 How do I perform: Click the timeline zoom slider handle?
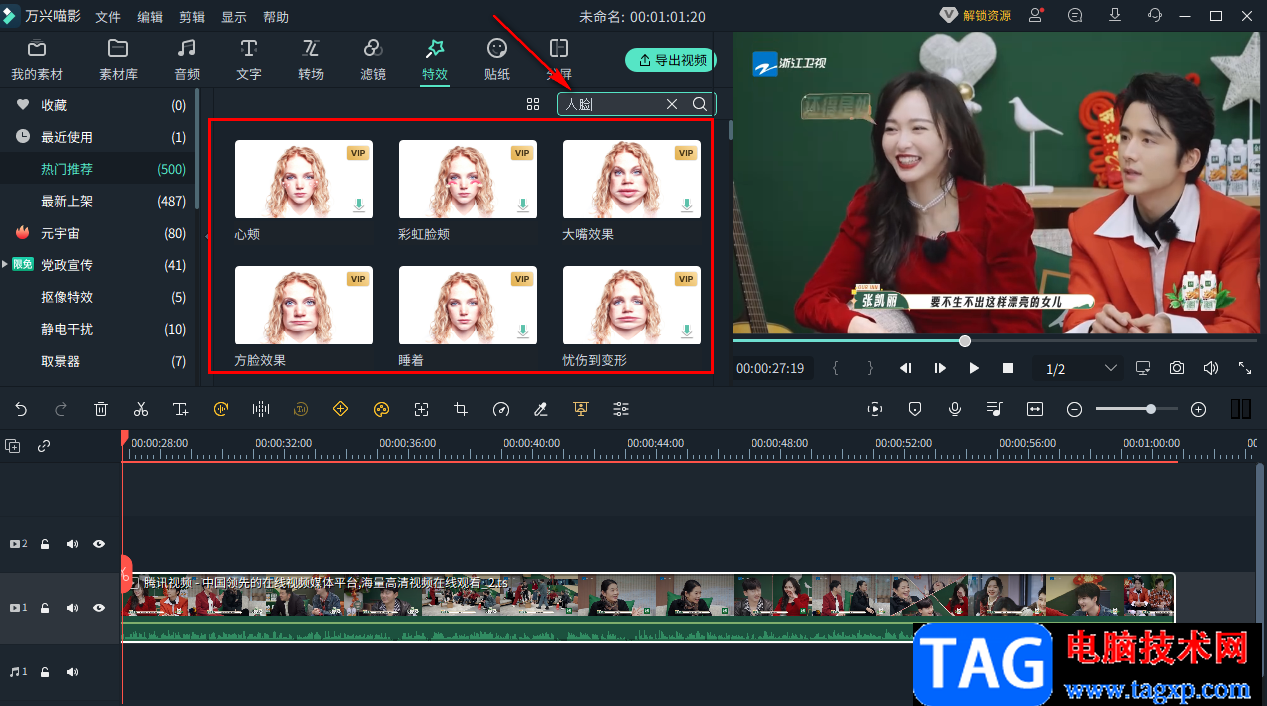pyautogui.click(x=1151, y=409)
